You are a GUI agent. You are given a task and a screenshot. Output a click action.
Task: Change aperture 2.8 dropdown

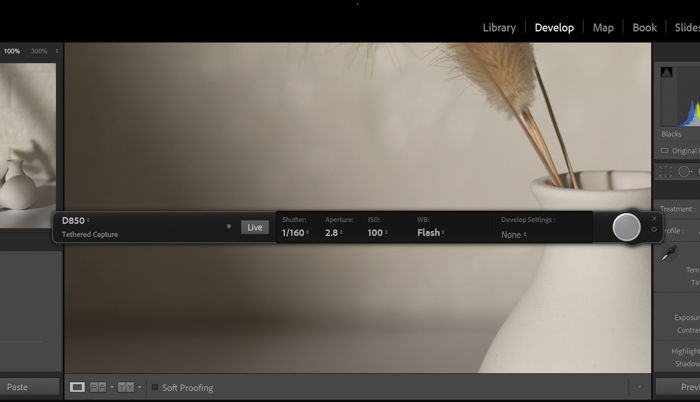click(333, 233)
